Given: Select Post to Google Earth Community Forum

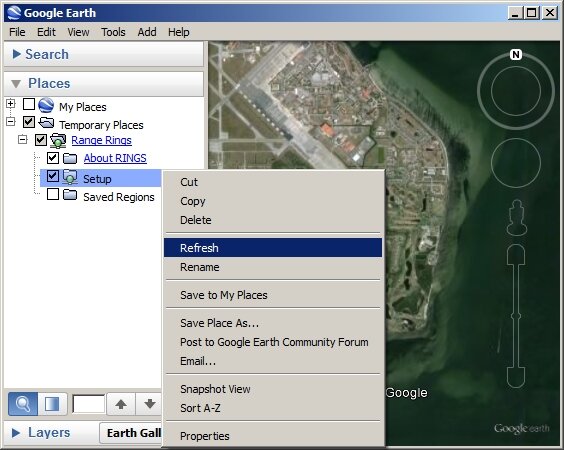Looking at the screenshot, I should coord(273,342).
